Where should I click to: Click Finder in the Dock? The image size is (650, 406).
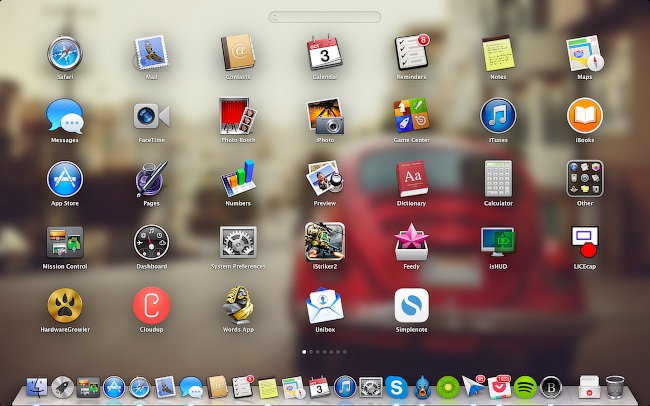tap(37, 387)
